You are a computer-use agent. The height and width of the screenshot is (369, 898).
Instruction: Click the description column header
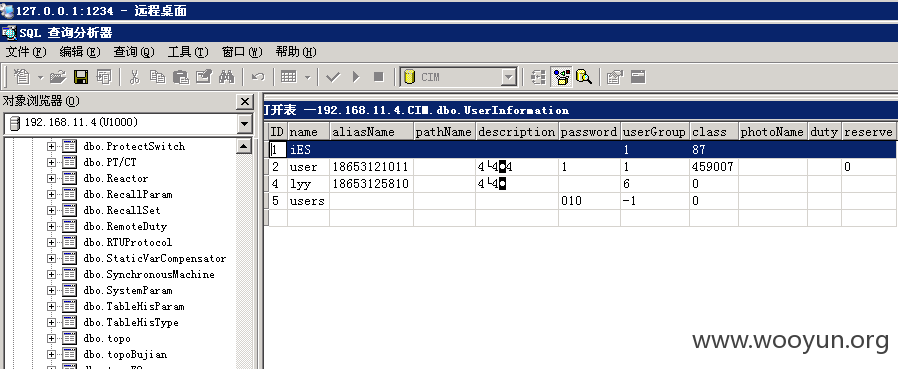pyautogui.click(x=517, y=132)
